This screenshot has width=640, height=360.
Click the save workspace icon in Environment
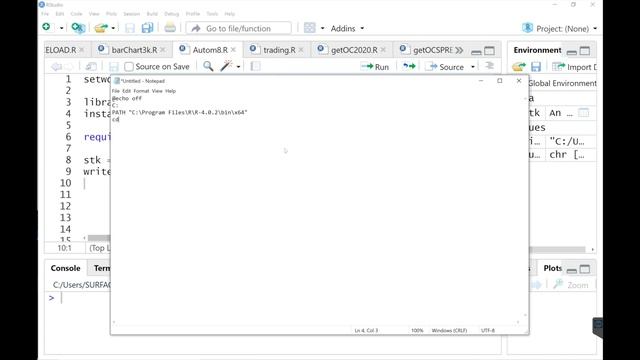tap(536, 67)
